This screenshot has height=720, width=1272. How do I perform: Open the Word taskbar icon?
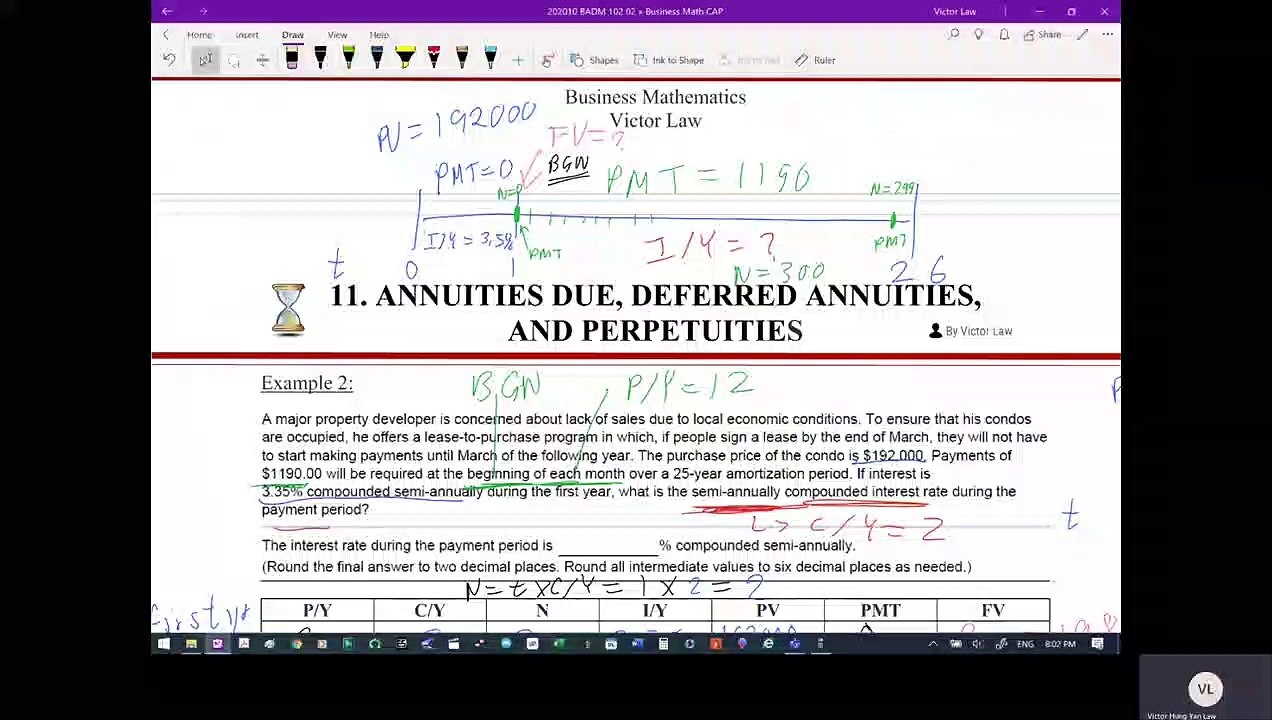tap(637, 644)
